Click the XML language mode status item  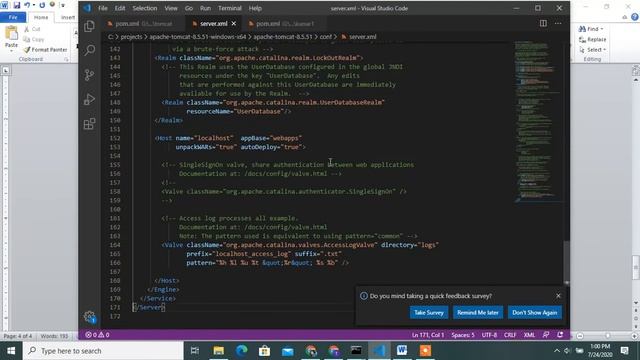(x=529, y=335)
